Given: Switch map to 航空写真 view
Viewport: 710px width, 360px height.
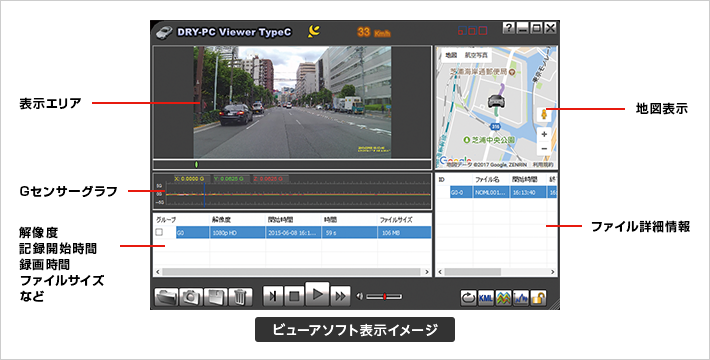Looking at the screenshot, I should click(476, 55).
